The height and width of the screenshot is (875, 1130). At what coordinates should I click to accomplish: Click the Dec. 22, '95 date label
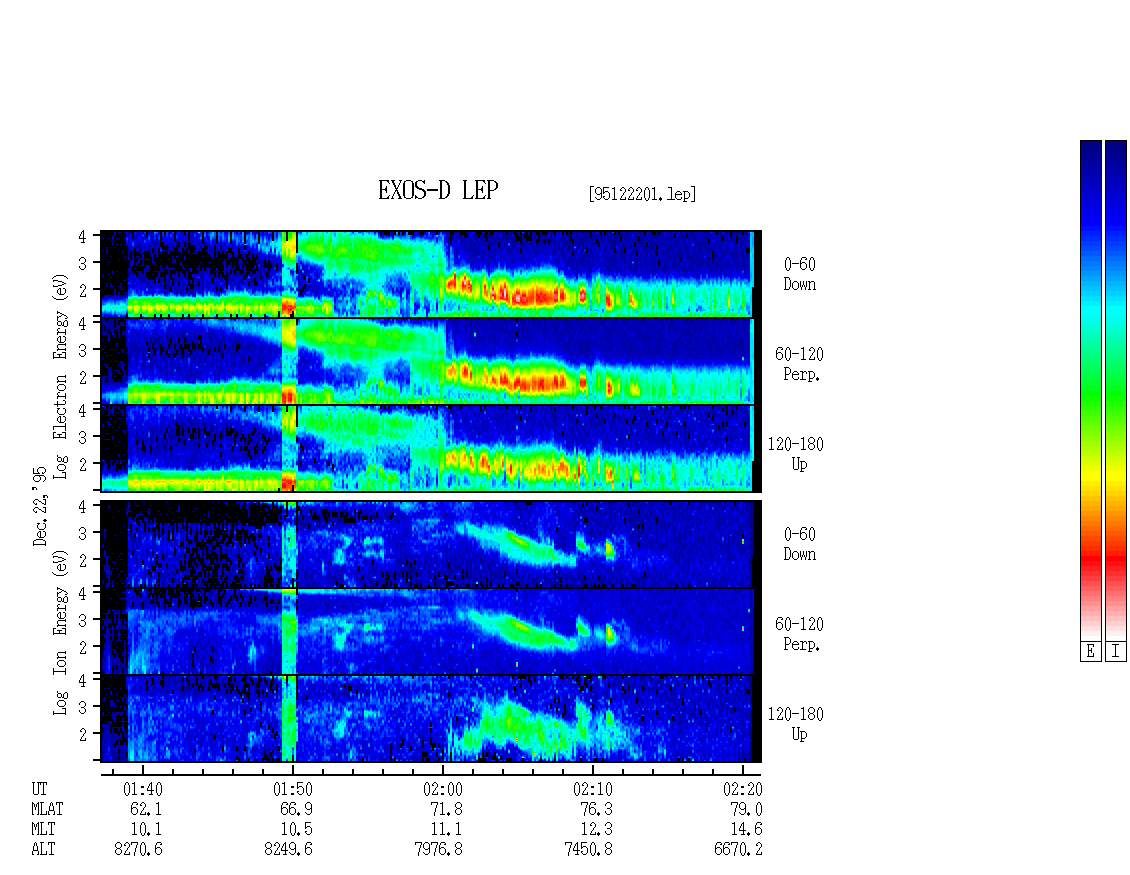(40, 506)
